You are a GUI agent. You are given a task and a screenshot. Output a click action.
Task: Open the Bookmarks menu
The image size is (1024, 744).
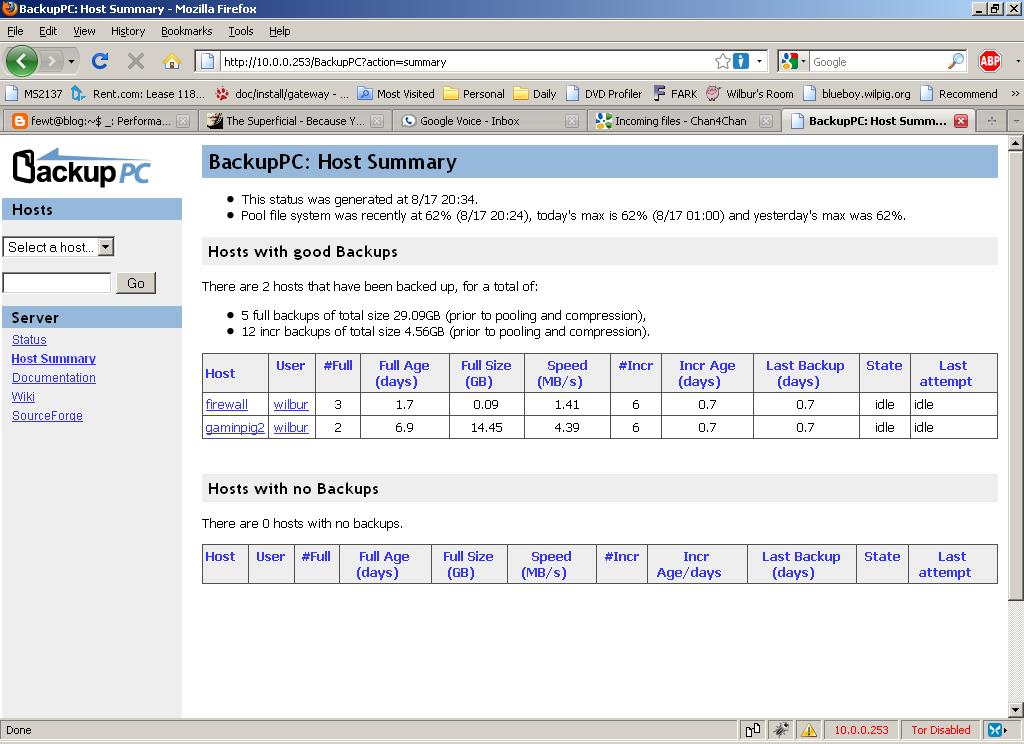[x=186, y=31]
